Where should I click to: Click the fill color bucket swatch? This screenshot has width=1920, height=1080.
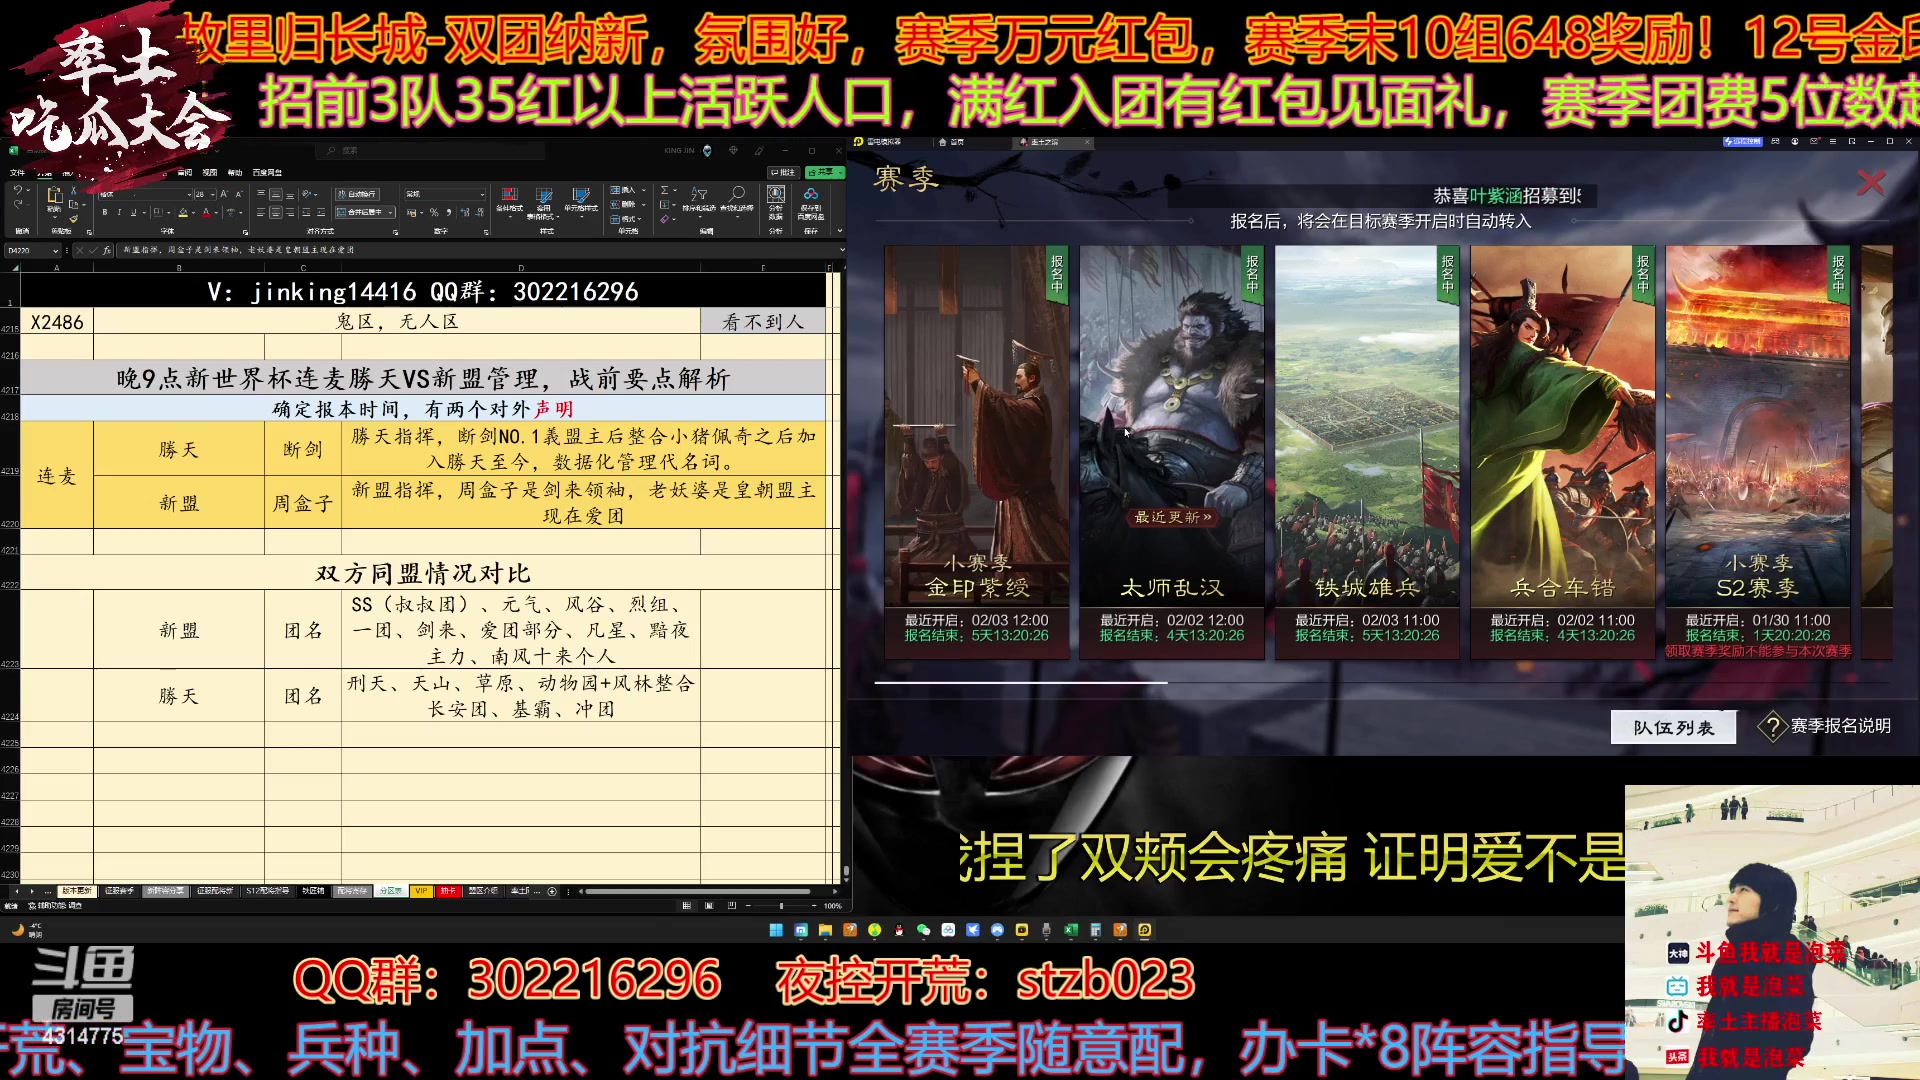183,212
